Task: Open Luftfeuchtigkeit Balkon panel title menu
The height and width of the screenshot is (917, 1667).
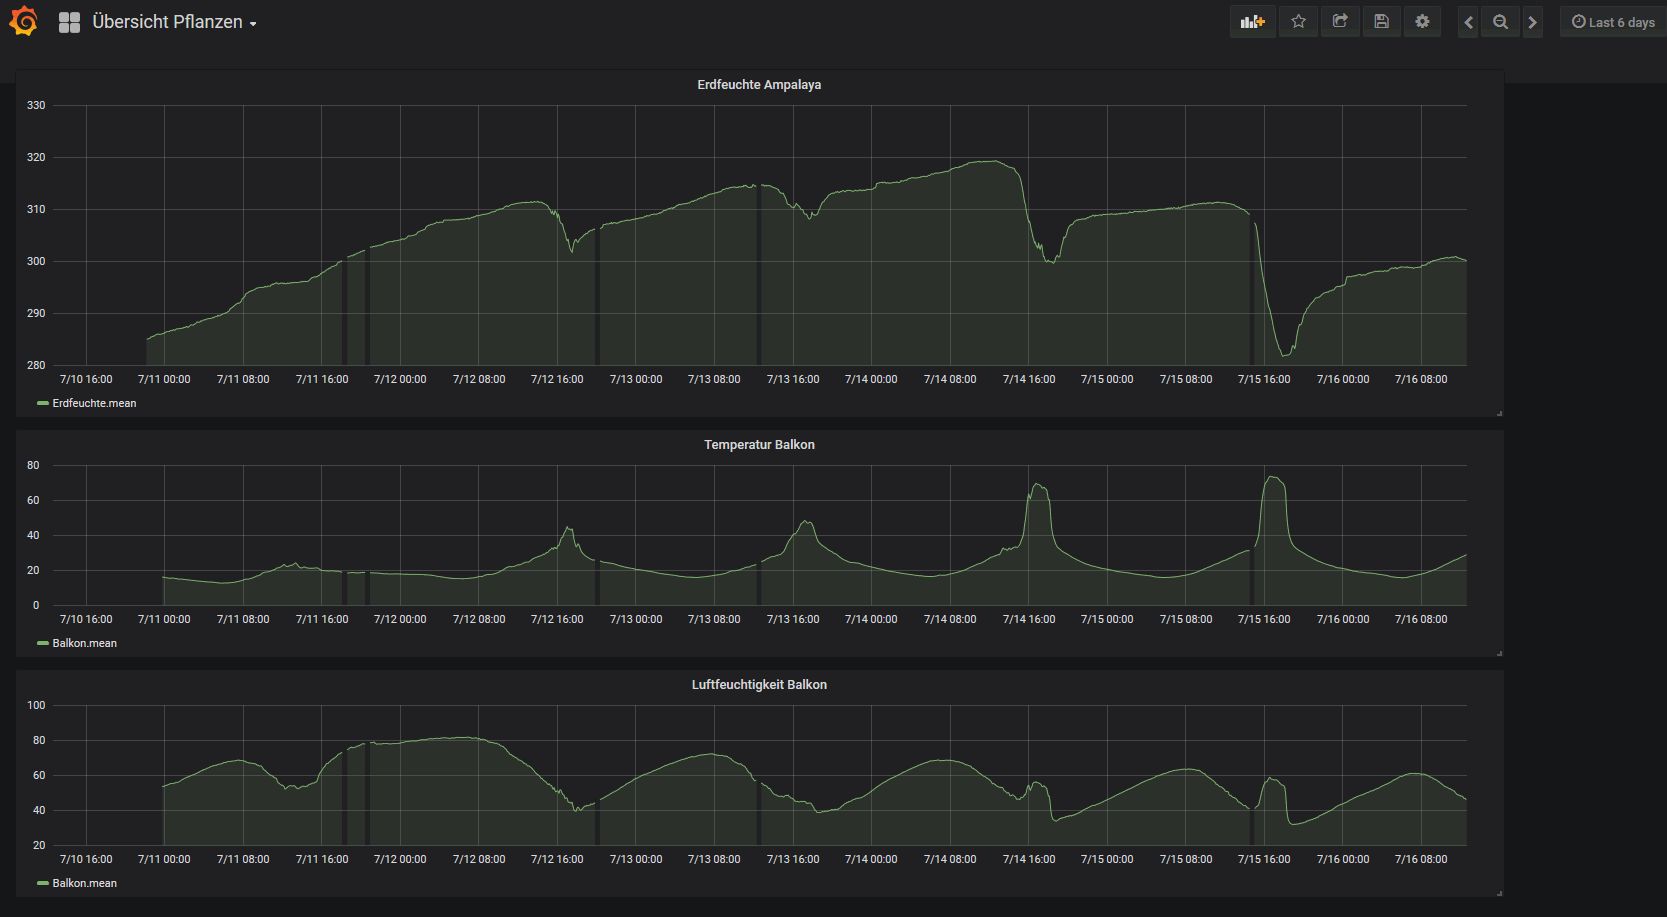Action: [x=759, y=685]
